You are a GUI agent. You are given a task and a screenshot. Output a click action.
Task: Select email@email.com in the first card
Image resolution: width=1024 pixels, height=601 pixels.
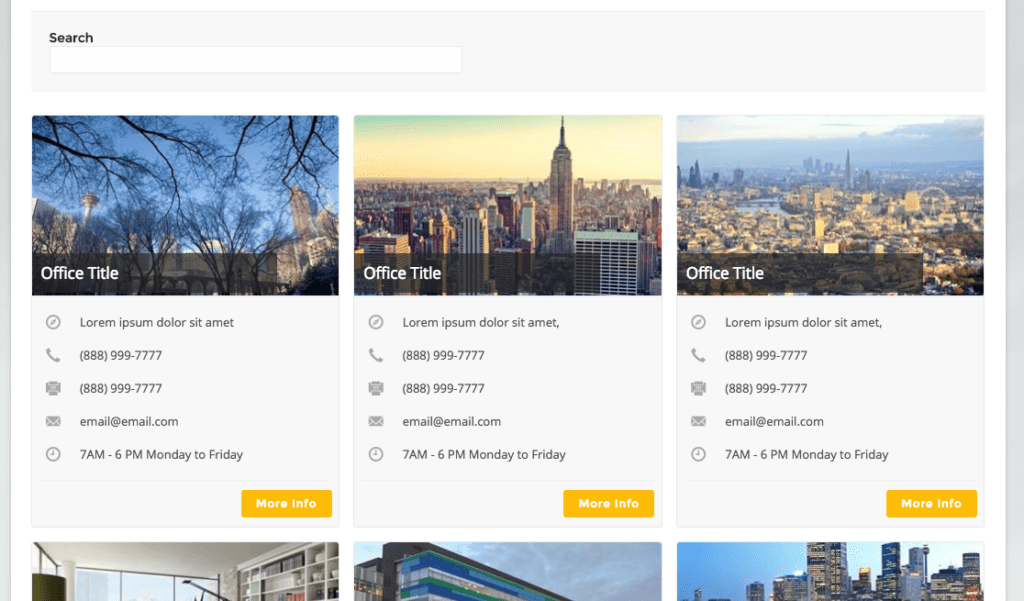tap(129, 421)
